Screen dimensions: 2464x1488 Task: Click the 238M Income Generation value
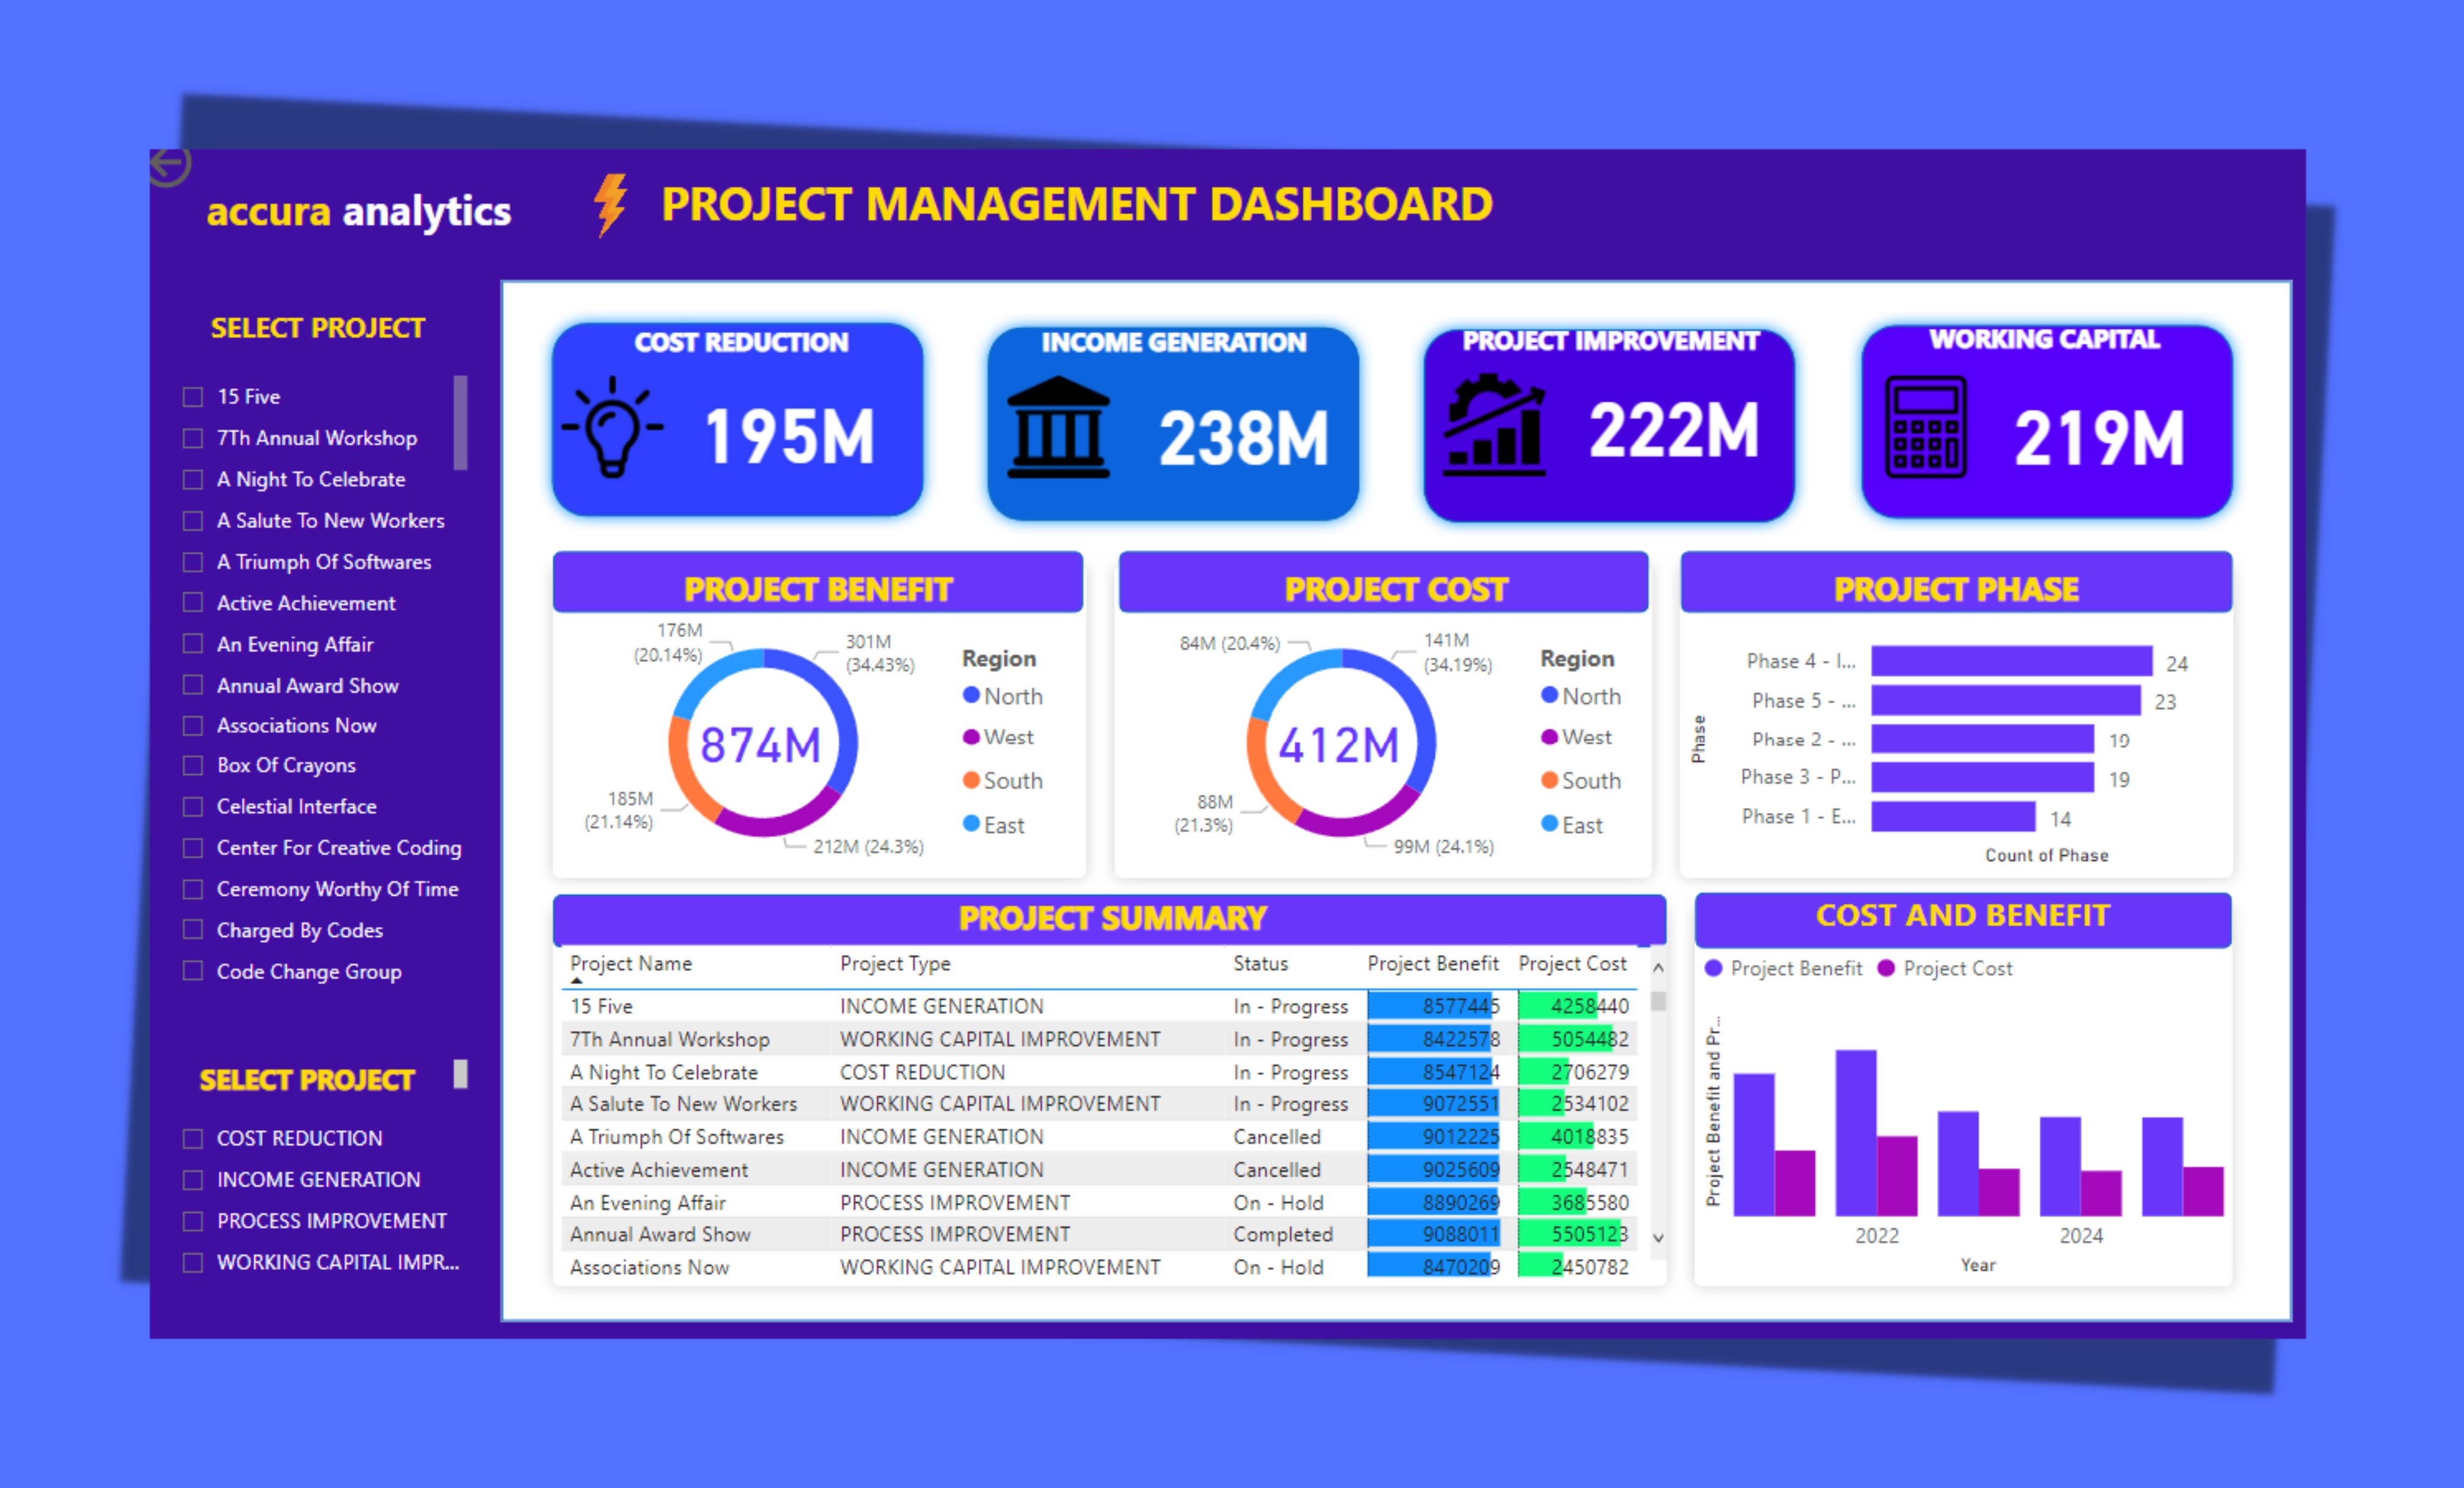[1244, 438]
